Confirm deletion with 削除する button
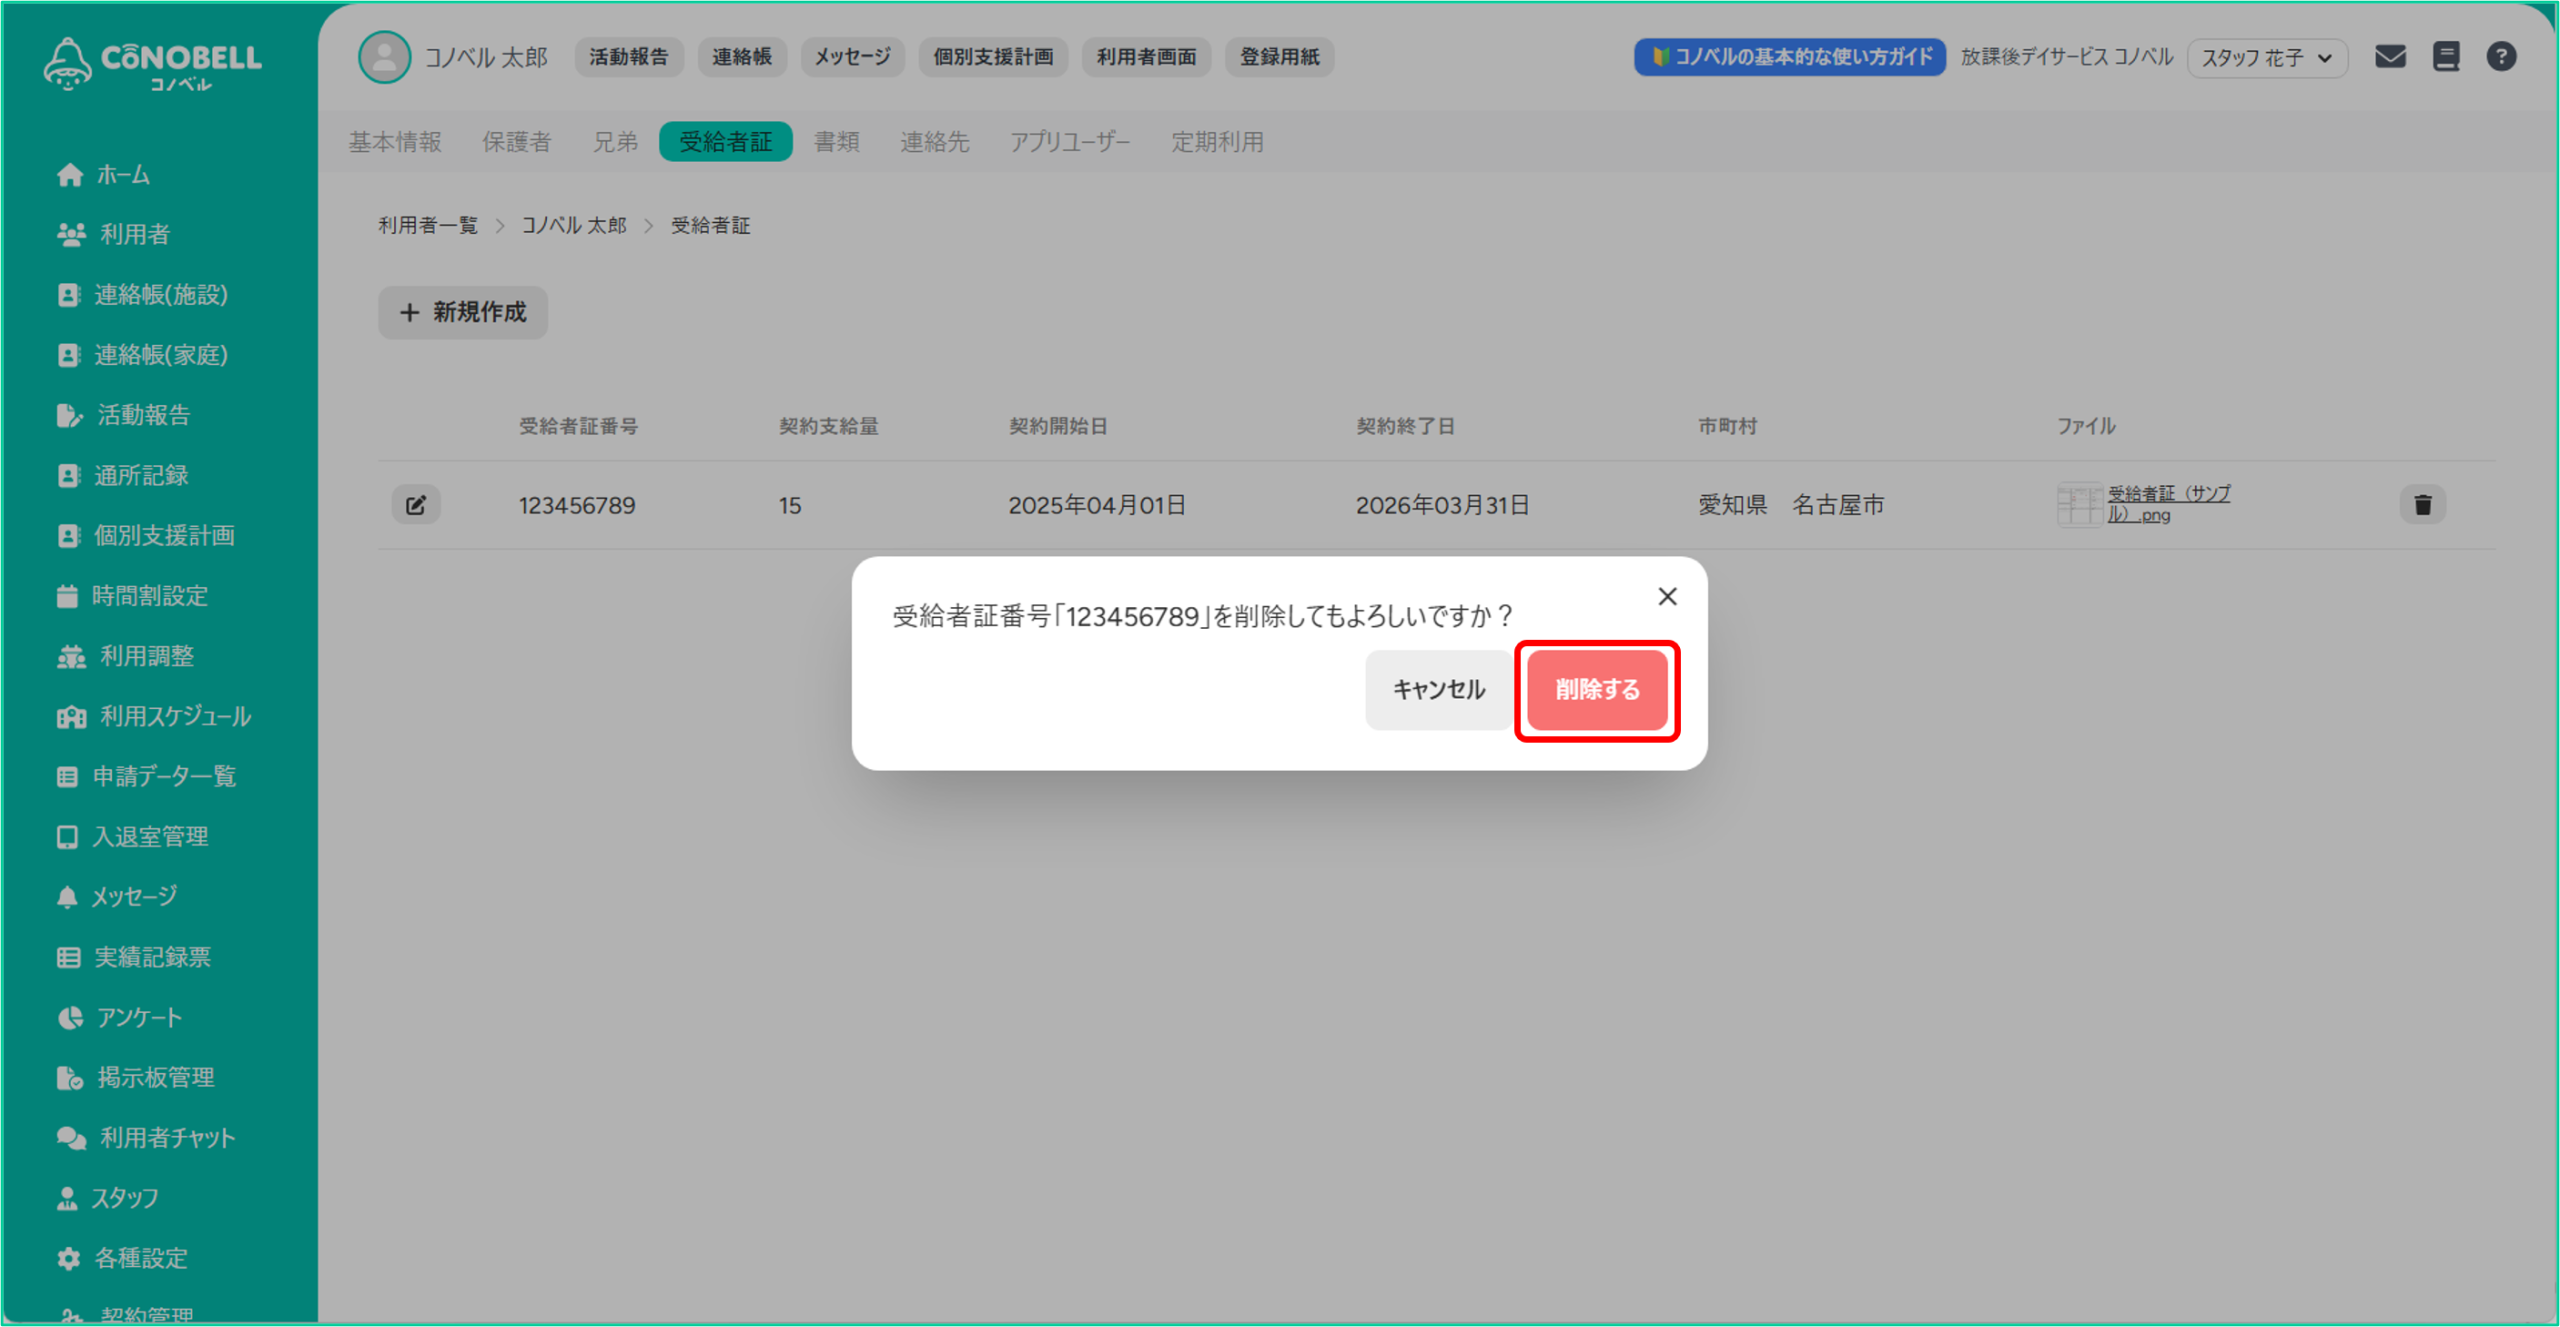This screenshot has width=2560, height=1327. 1596,690
